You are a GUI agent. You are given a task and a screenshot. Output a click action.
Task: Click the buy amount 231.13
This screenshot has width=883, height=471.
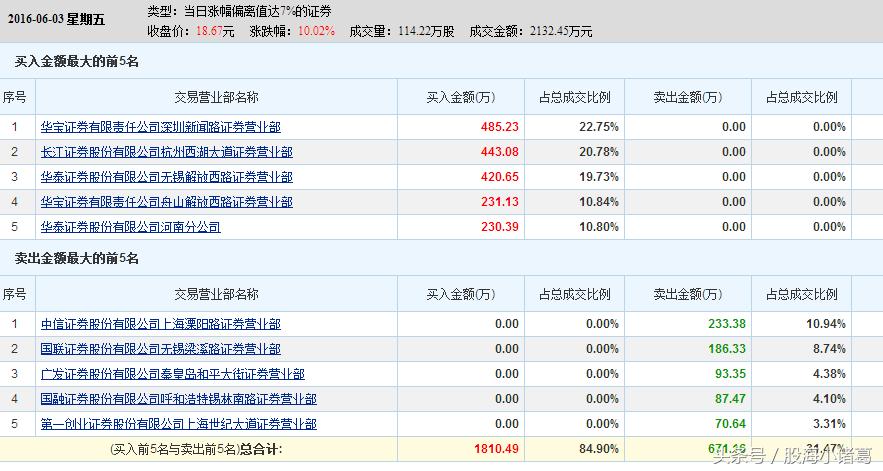click(500, 202)
